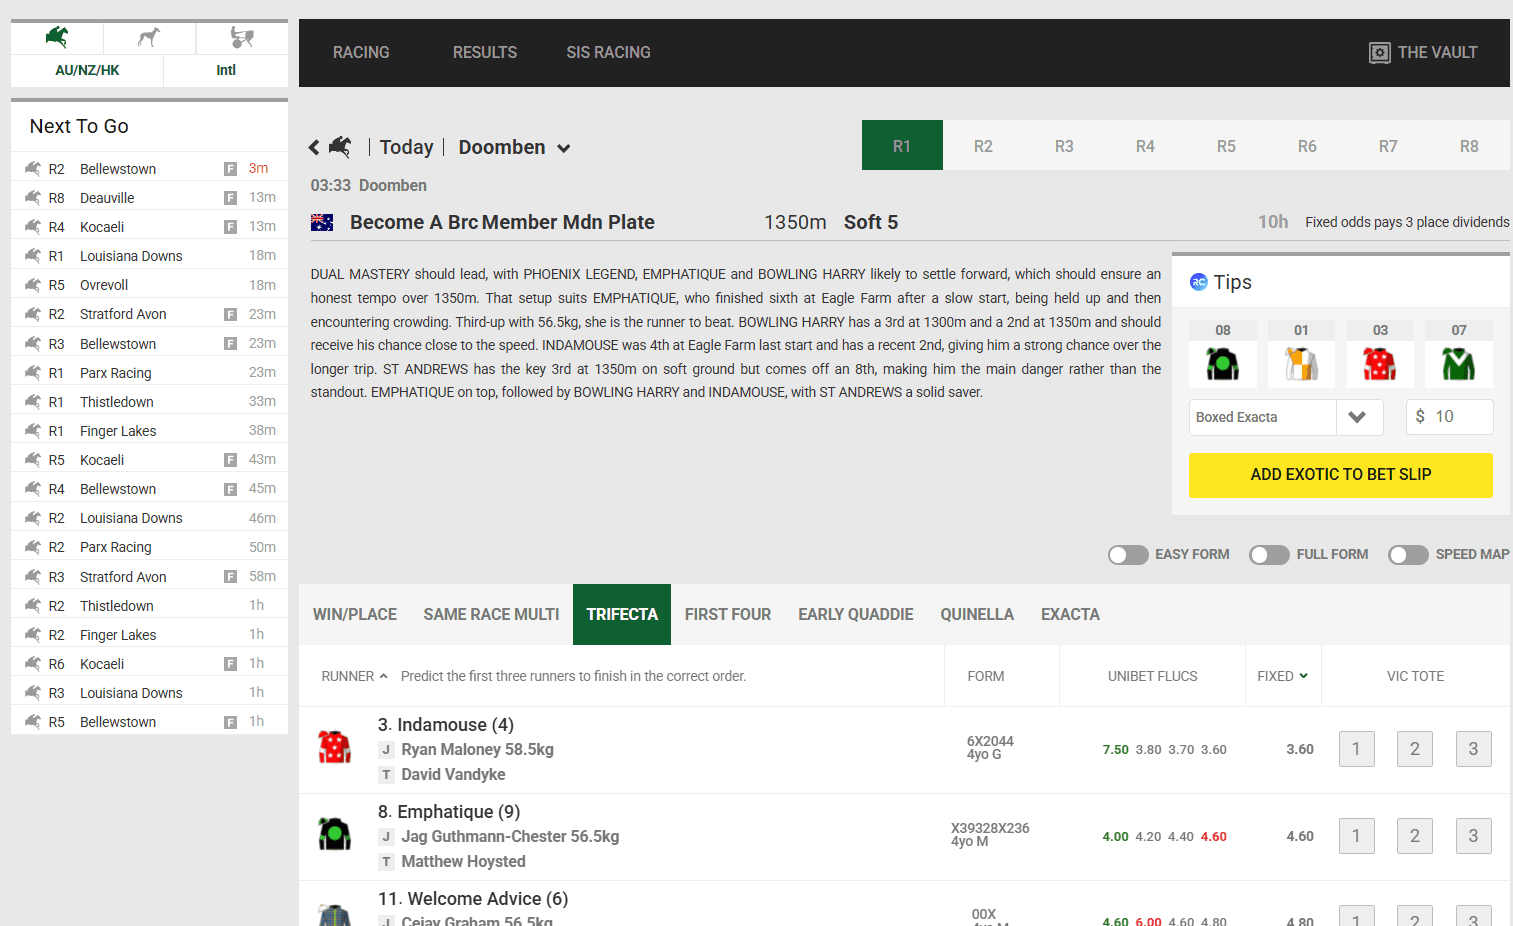This screenshot has width=1513, height=926.
Task: Pick Indamouse for 1st place
Action: click(x=1356, y=749)
